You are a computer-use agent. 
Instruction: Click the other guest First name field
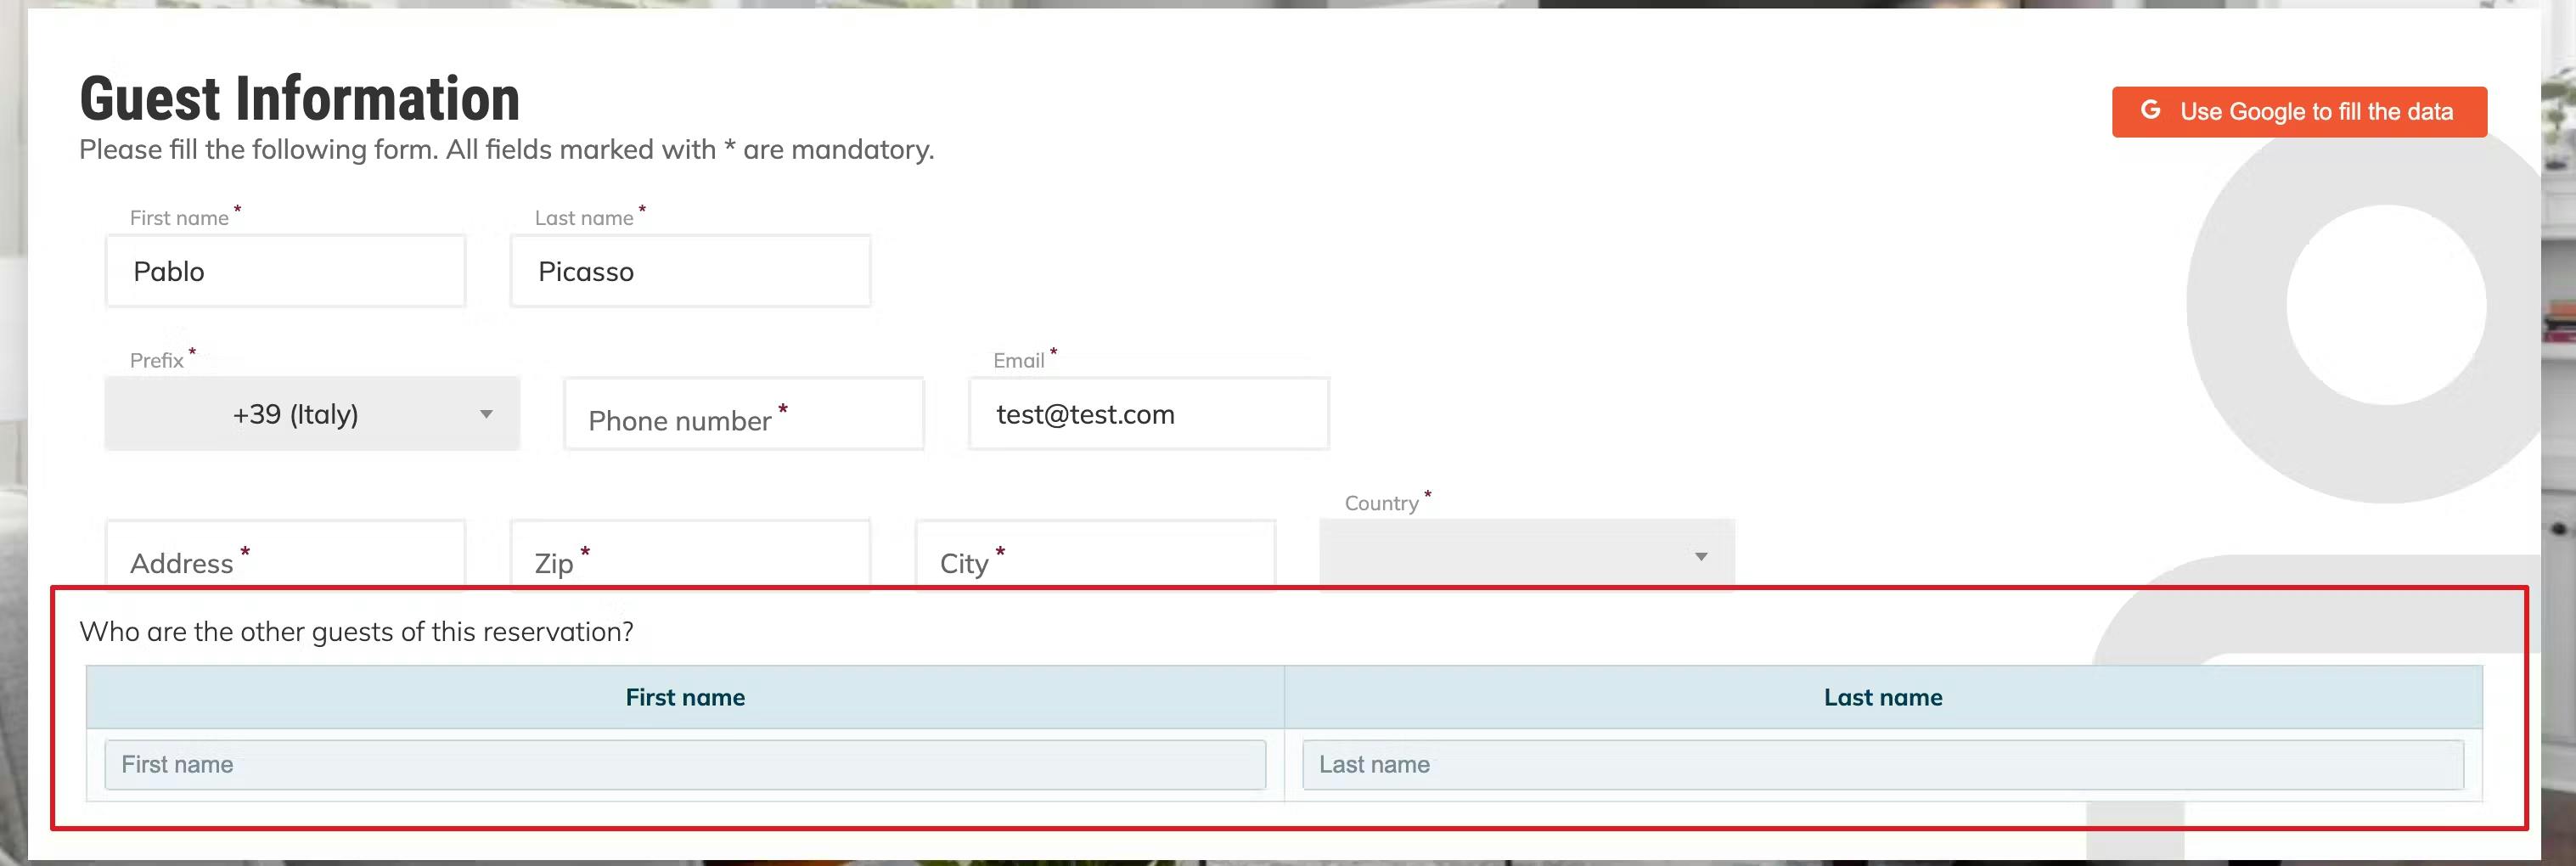click(x=685, y=765)
